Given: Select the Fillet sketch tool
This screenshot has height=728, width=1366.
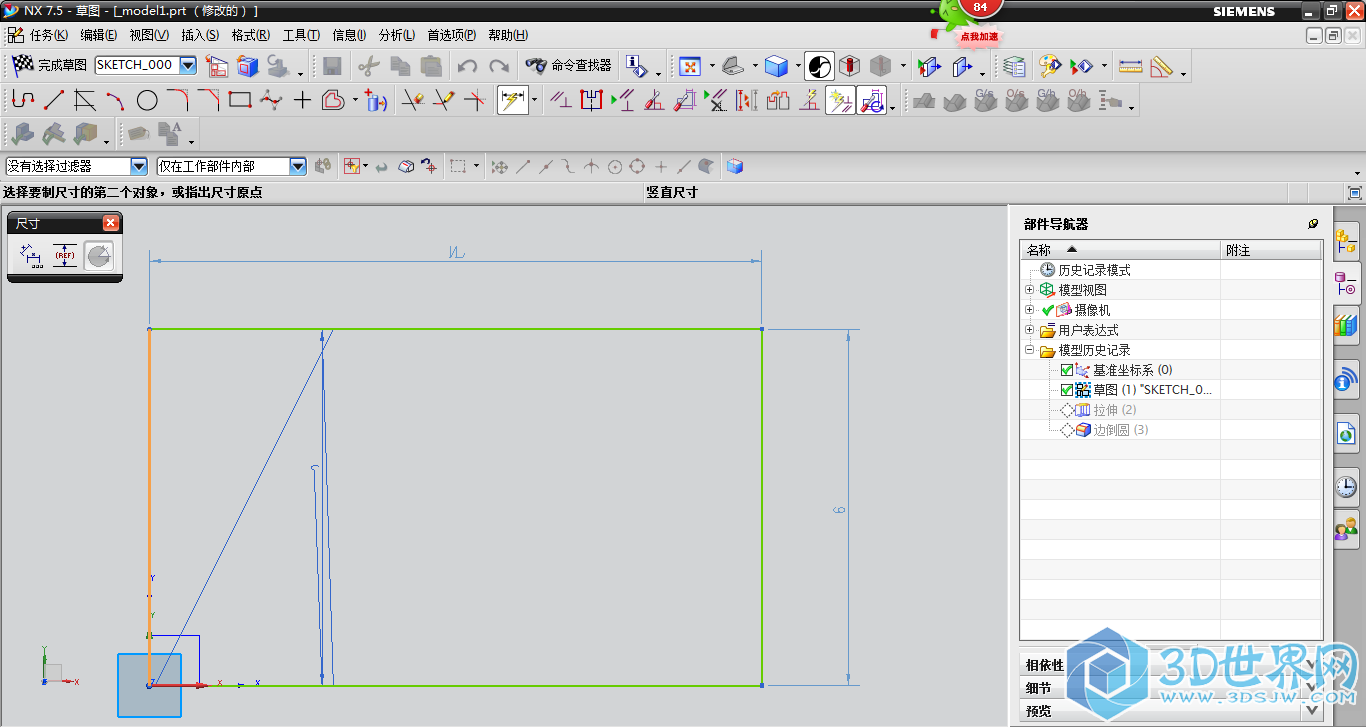Looking at the screenshot, I should click(x=178, y=100).
